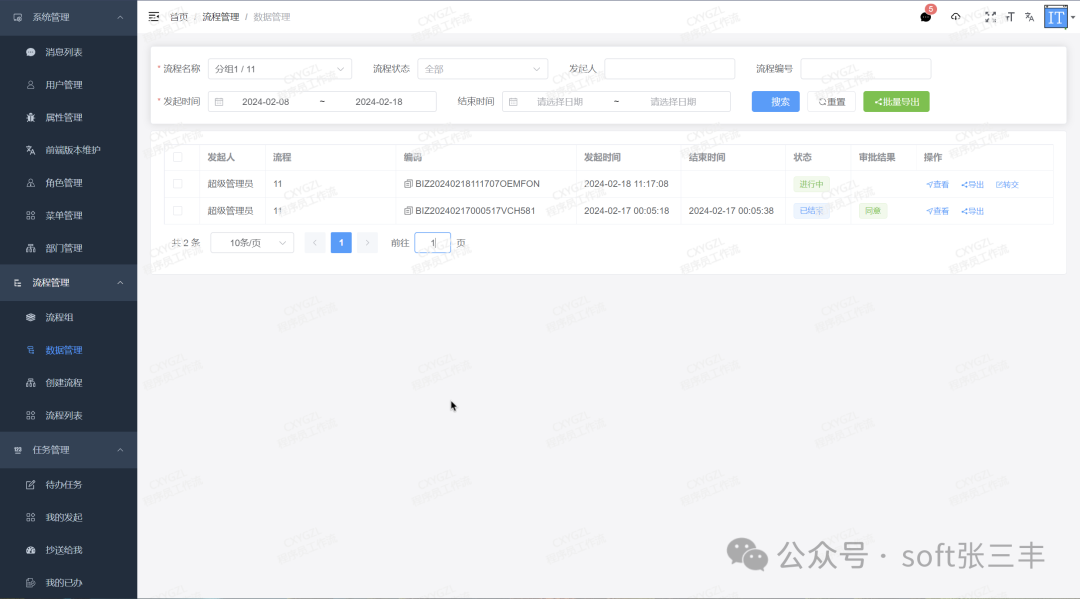
Task: Open 查看 view action on the completed process row
Action: pos(940,211)
